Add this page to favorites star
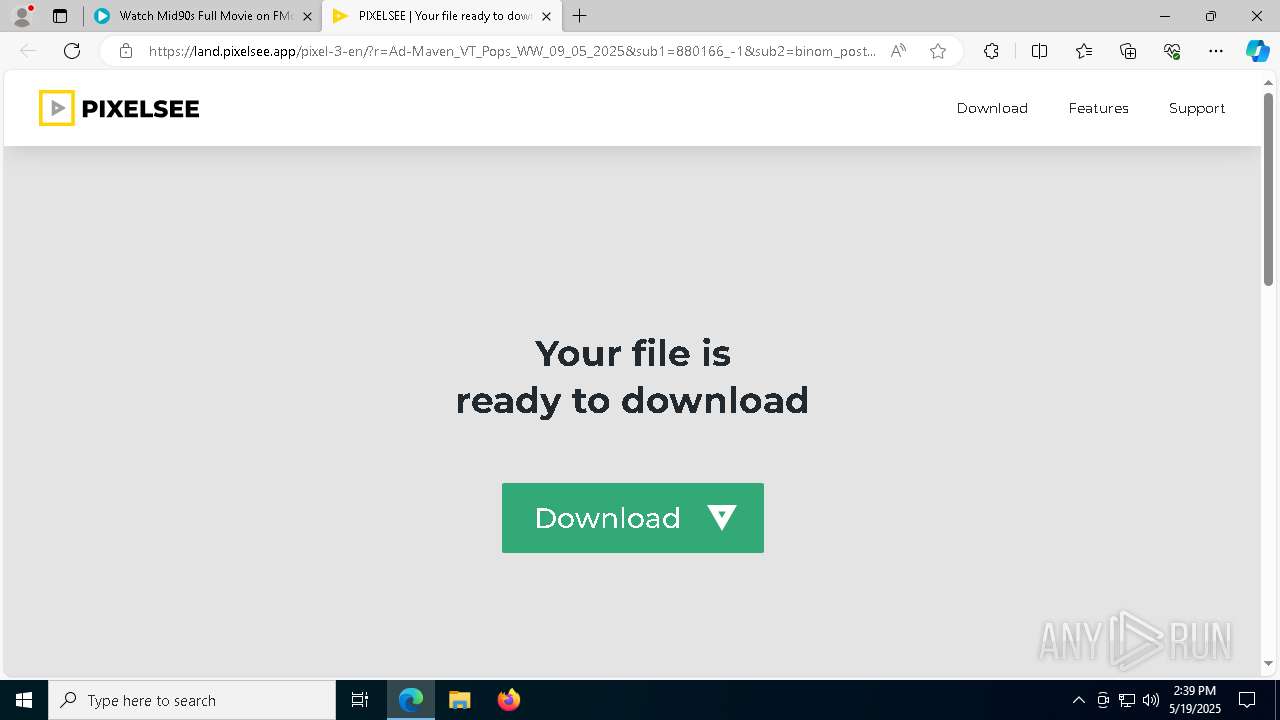 938,51
